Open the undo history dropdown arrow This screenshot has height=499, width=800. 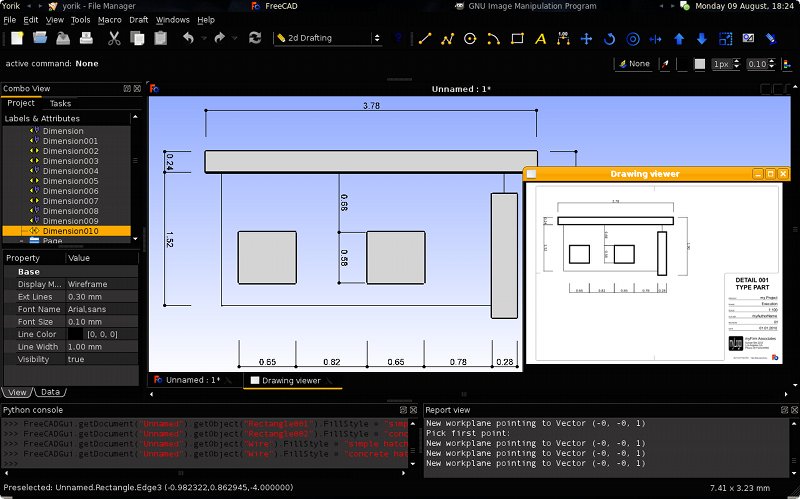pyautogui.click(x=205, y=39)
